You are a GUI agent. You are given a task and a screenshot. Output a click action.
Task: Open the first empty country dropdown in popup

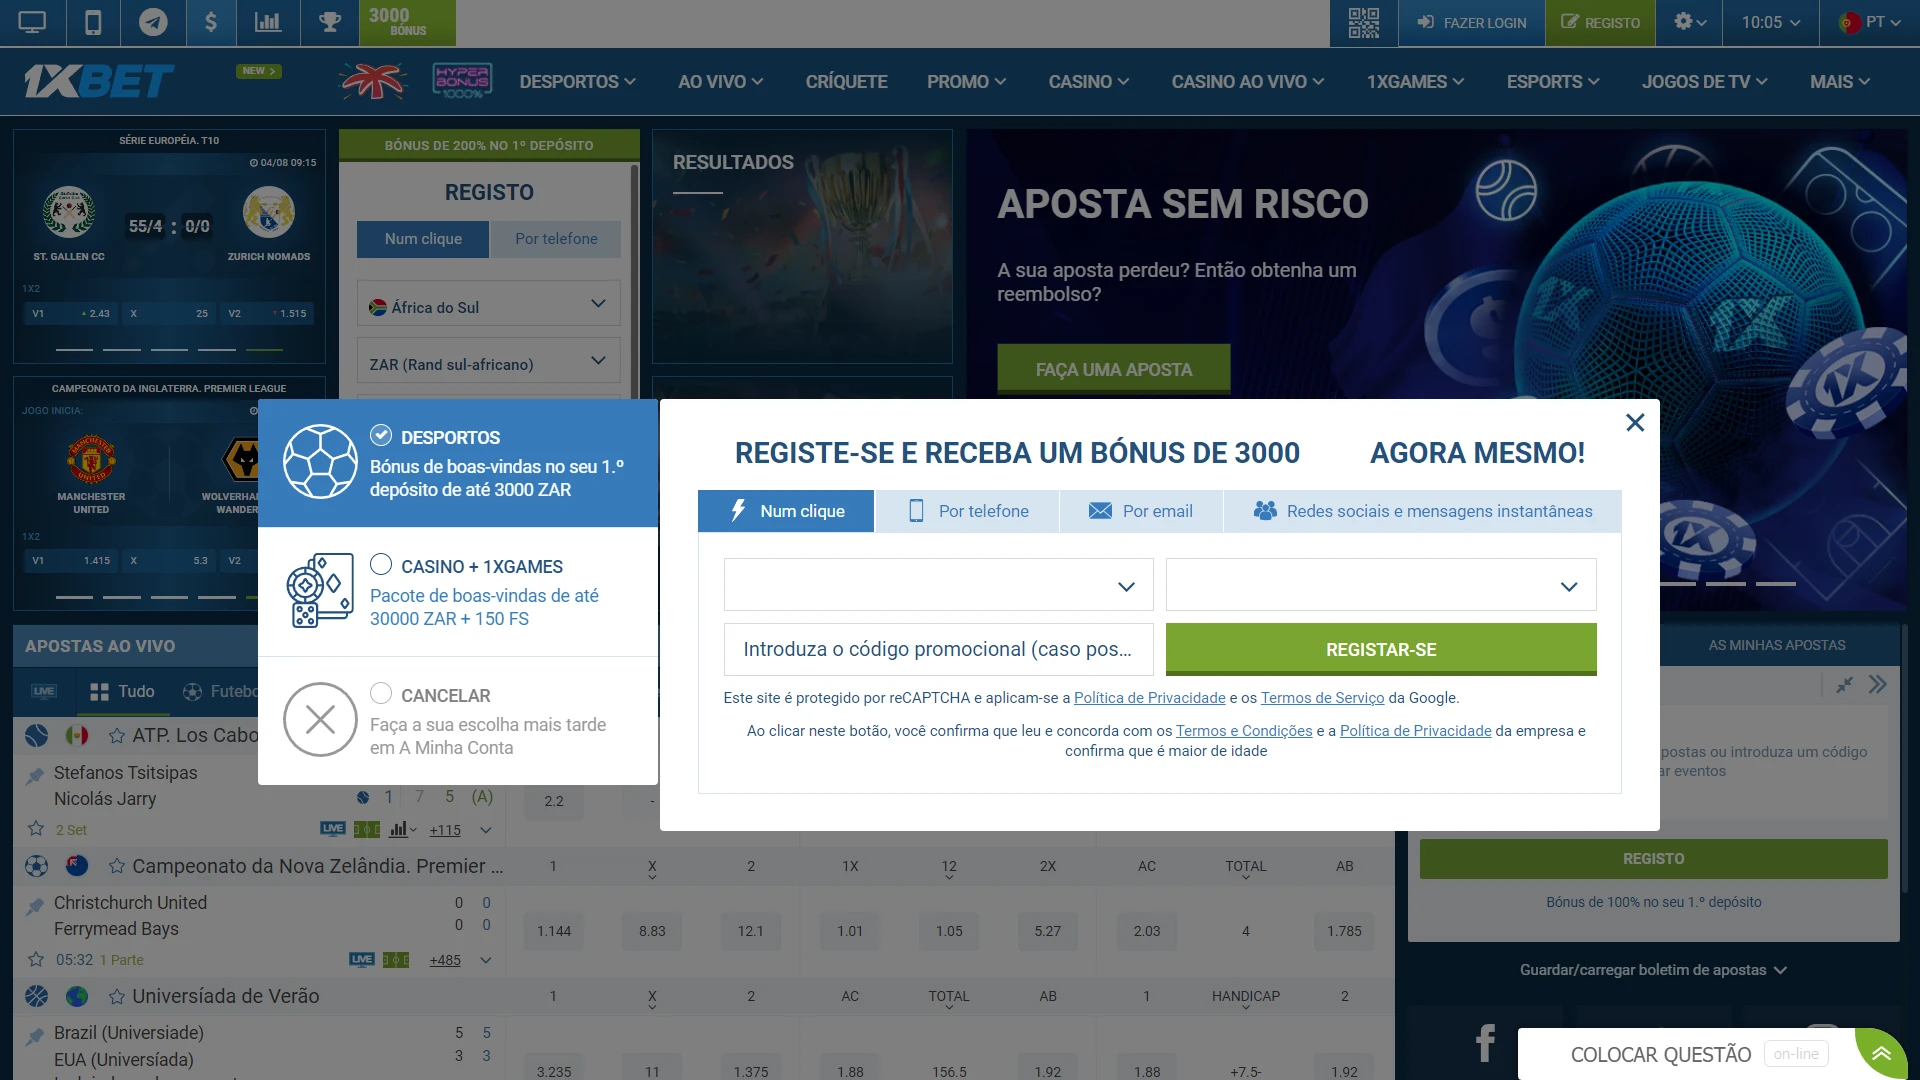(938, 585)
